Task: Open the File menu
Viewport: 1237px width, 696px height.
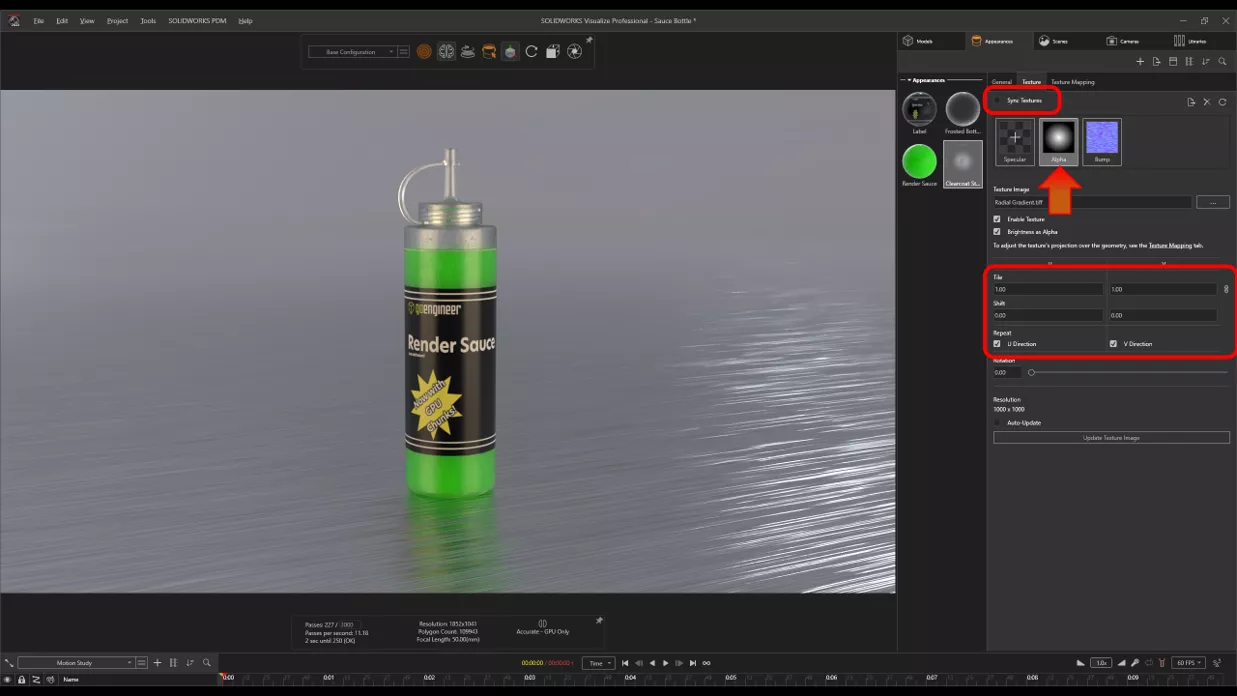Action: pos(39,21)
